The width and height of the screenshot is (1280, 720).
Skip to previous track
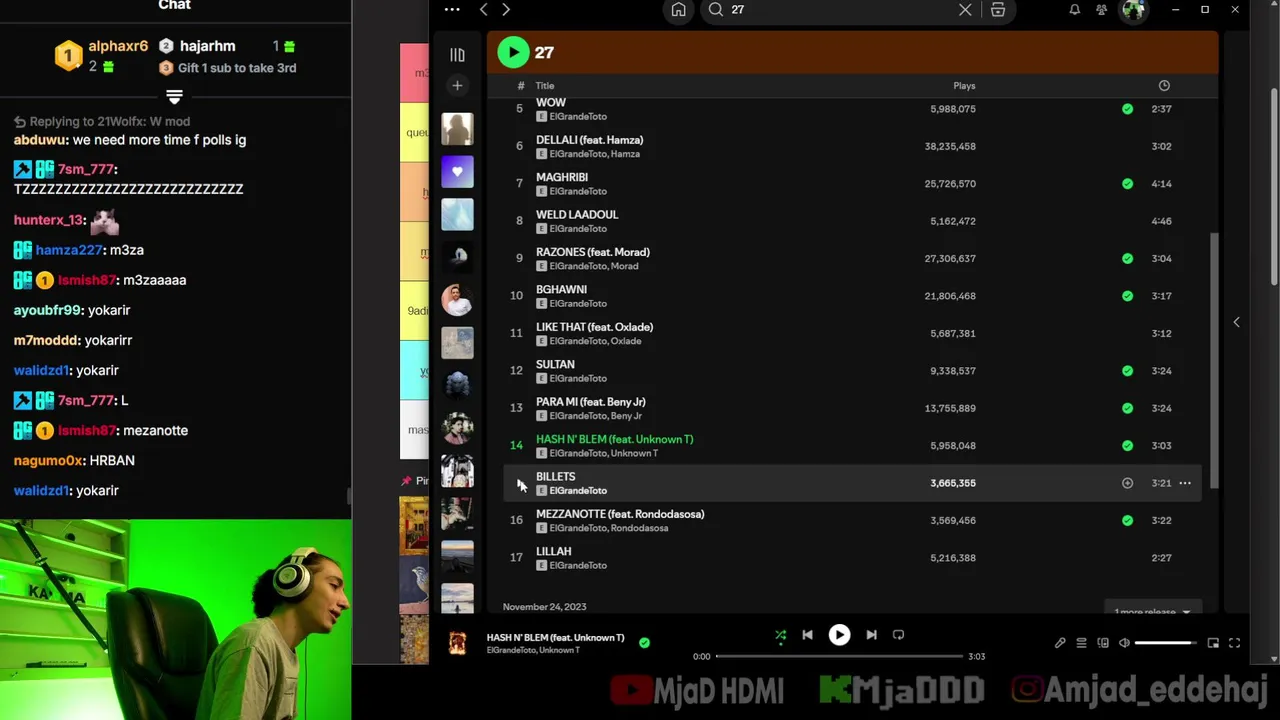pos(807,635)
